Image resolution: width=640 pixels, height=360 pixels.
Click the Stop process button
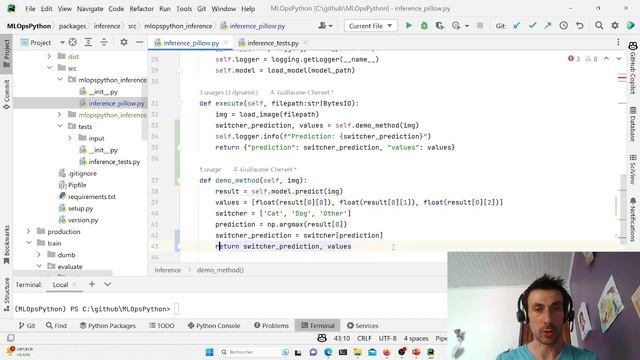[x=480, y=26]
